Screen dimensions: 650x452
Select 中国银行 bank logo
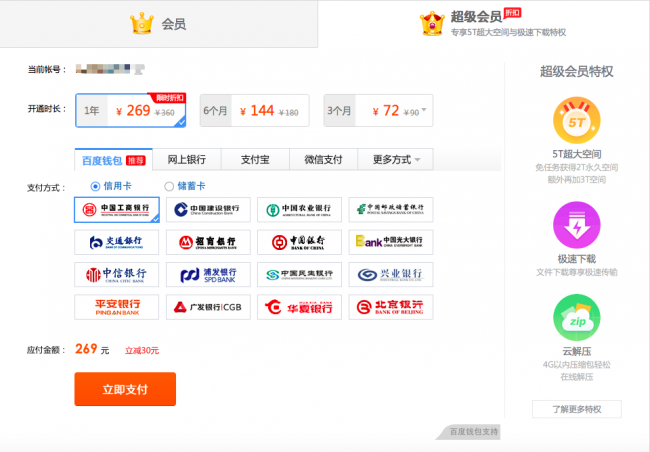[x=299, y=242]
